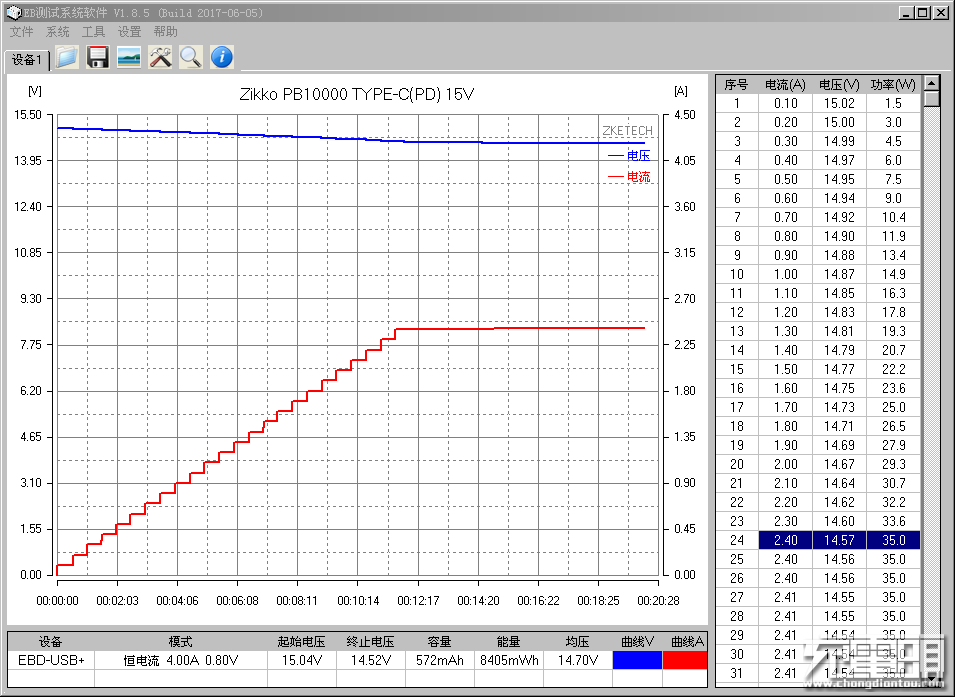Open the 文件 menu

pos(21,32)
